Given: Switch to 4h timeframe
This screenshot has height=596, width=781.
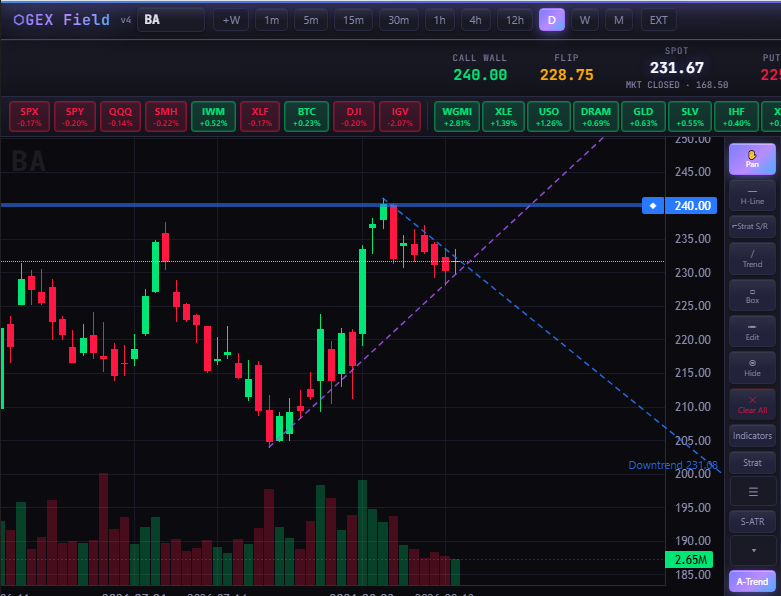Looking at the screenshot, I should click(x=475, y=20).
